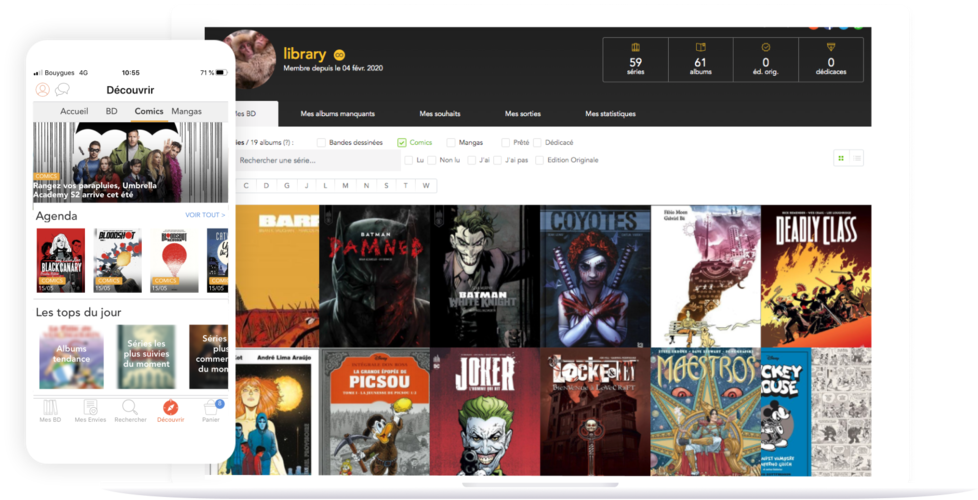Viewport: 978px width, 500px height.
Task: Open the Coyotes comic cover
Action: pos(595,276)
